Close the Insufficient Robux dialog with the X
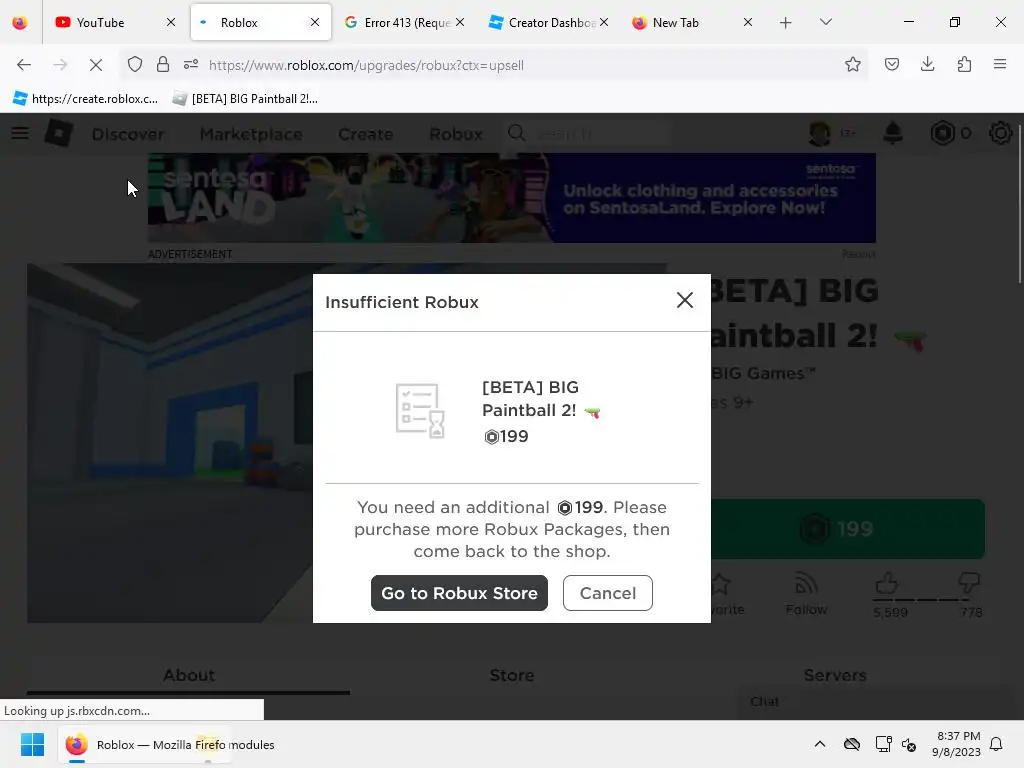1024x768 pixels. tap(684, 300)
